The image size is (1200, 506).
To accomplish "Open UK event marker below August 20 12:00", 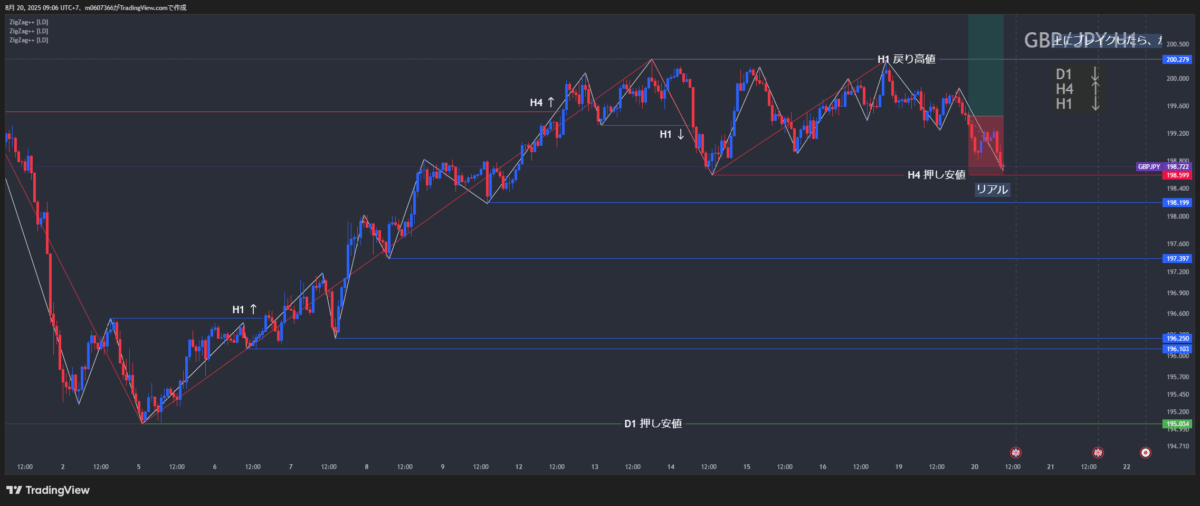I will tap(1016, 452).
